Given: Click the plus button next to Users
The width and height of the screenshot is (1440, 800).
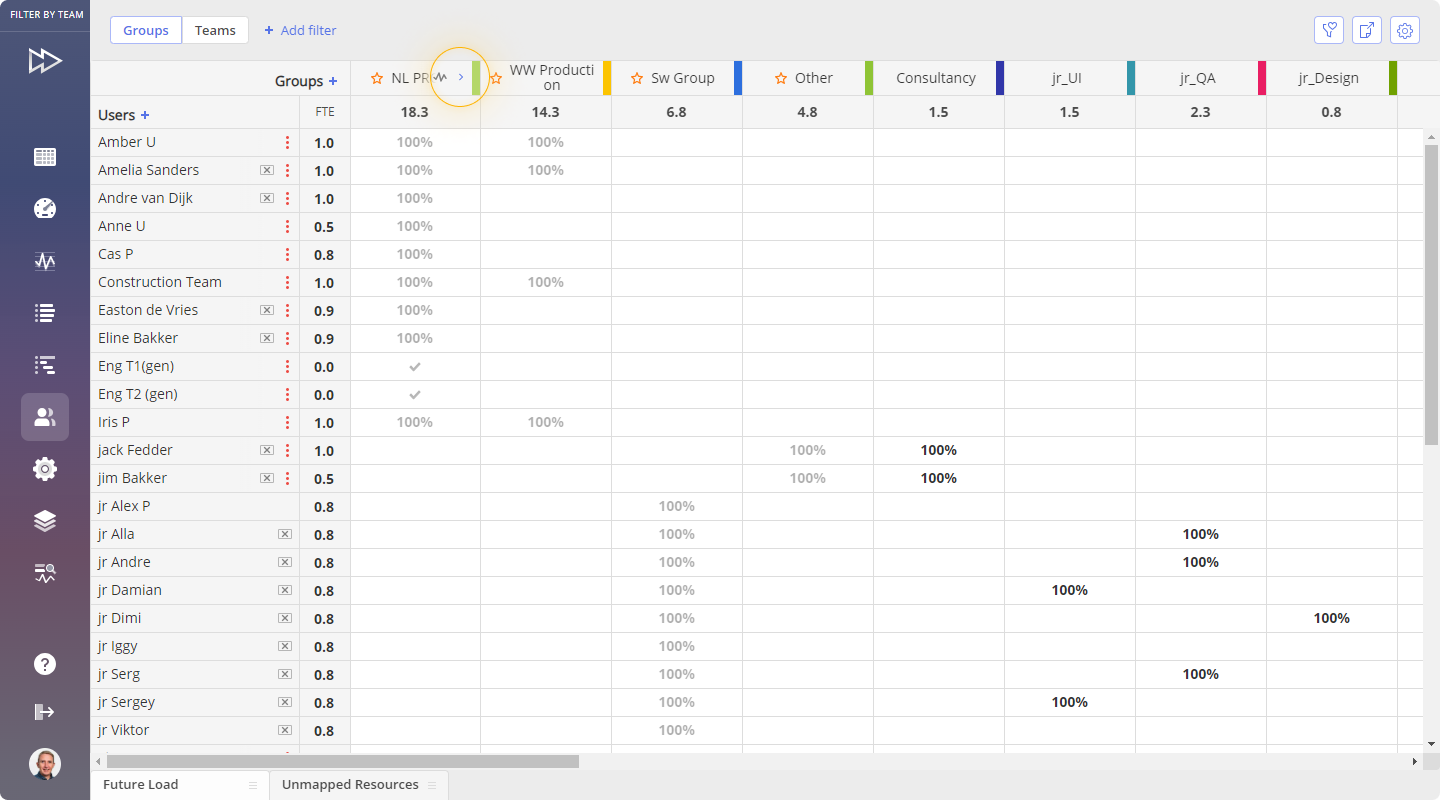Looking at the screenshot, I should [x=145, y=115].
